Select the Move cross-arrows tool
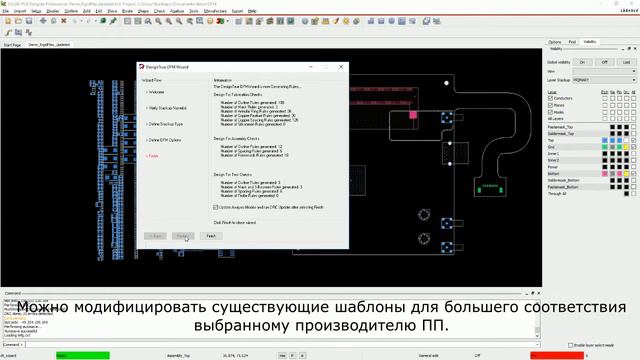This screenshot has width=640, height=360. coord(43,21)
